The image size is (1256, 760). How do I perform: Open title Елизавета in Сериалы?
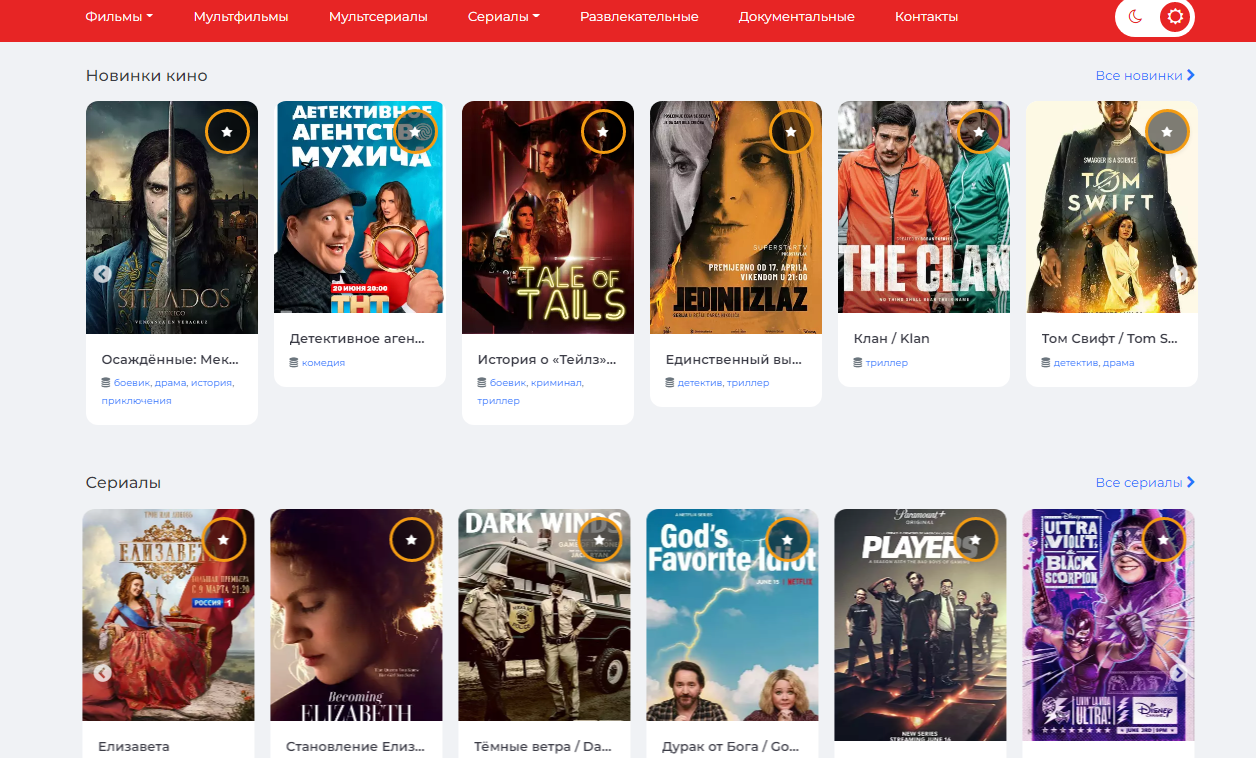click(134, 747)
